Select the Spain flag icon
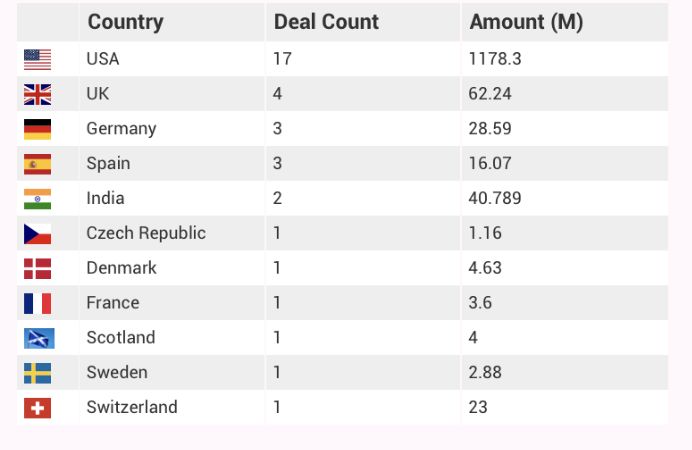The height and width of the screenshot is (450, 692). click(37, 164)
